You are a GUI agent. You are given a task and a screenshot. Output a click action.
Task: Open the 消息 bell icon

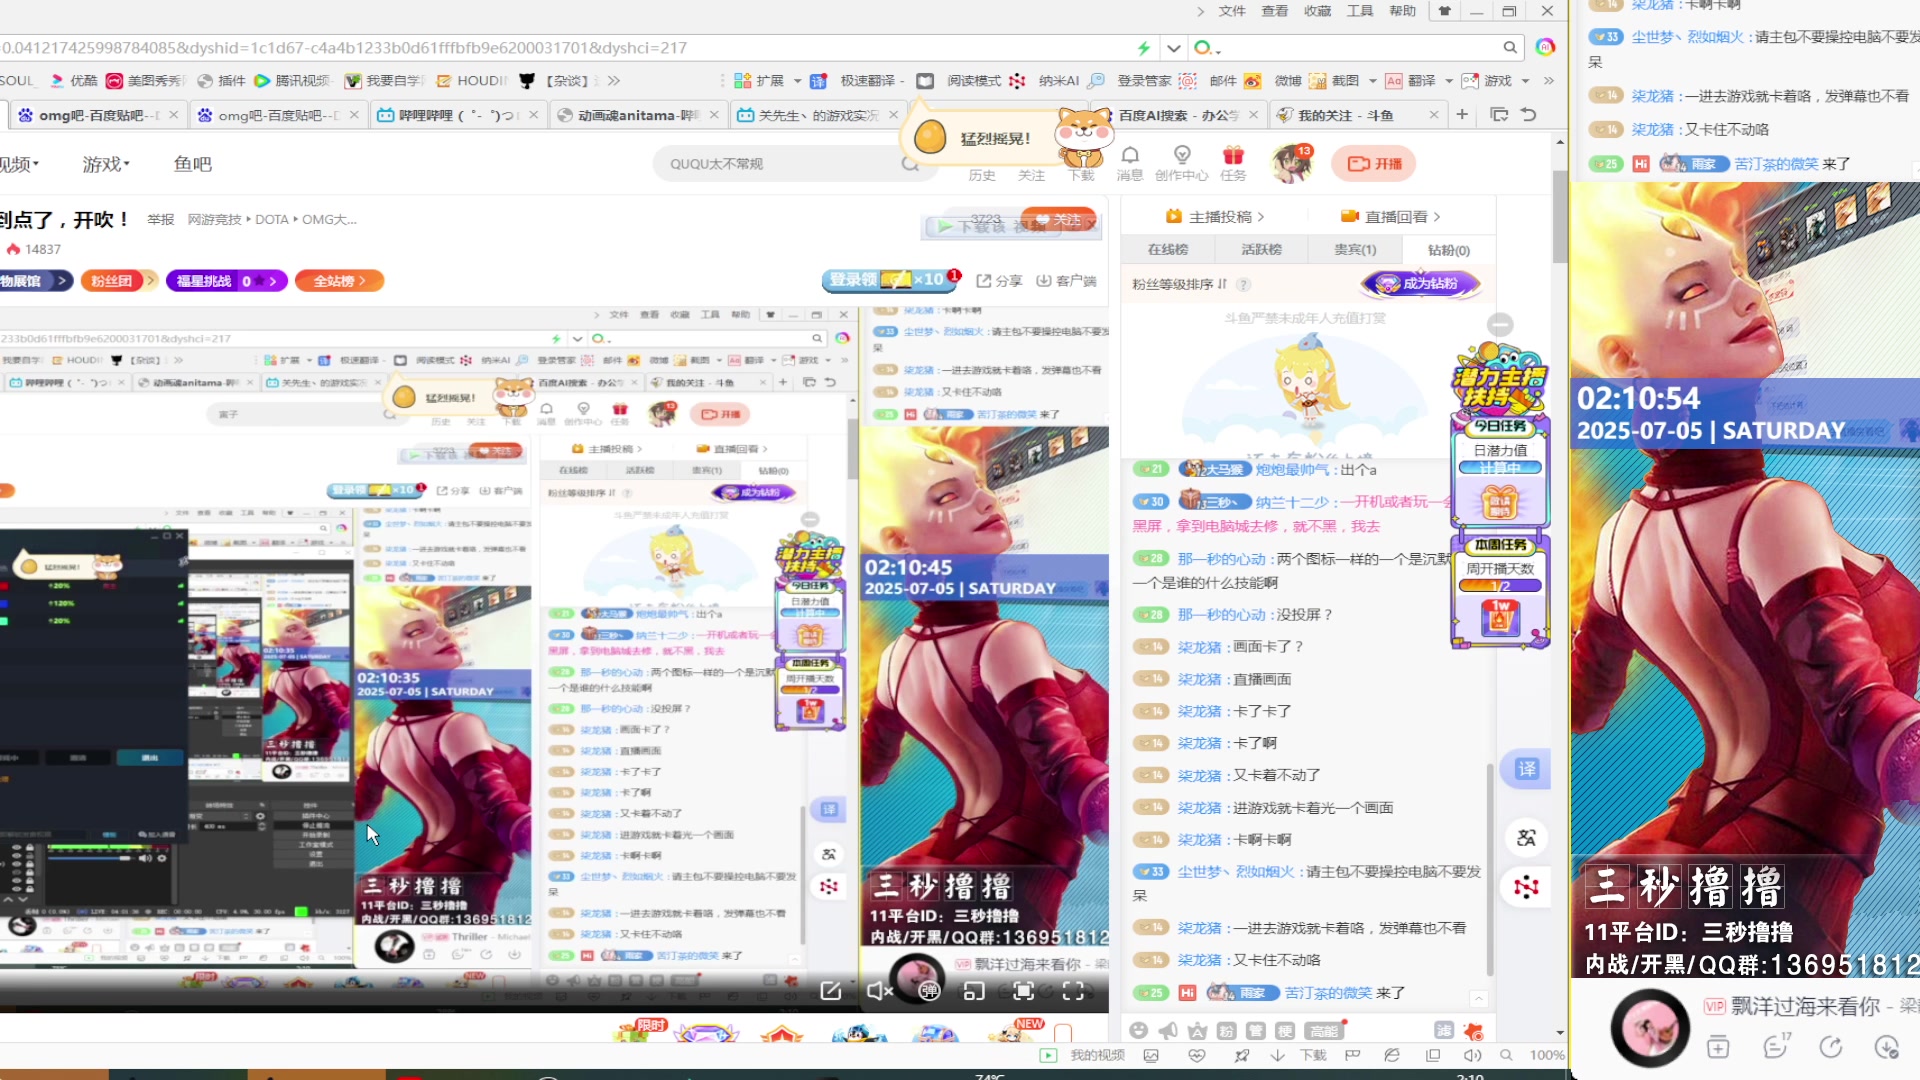(x=1130, y=156)
